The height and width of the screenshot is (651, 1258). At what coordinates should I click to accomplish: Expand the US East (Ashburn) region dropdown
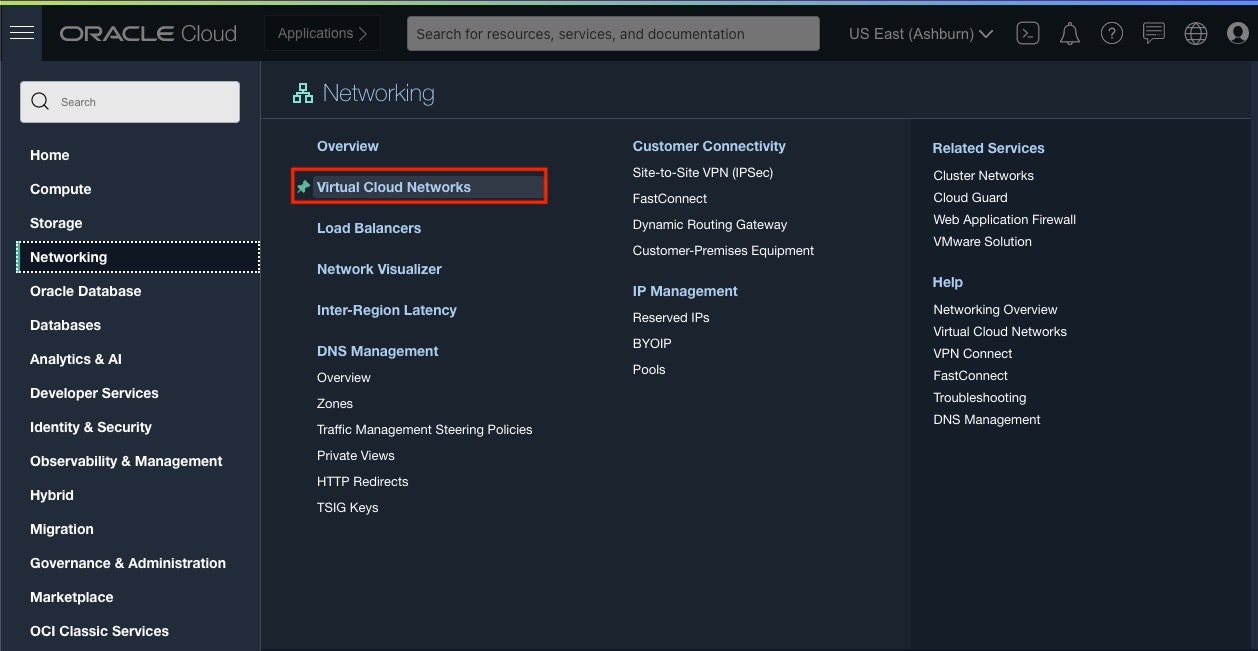point(921,33)
